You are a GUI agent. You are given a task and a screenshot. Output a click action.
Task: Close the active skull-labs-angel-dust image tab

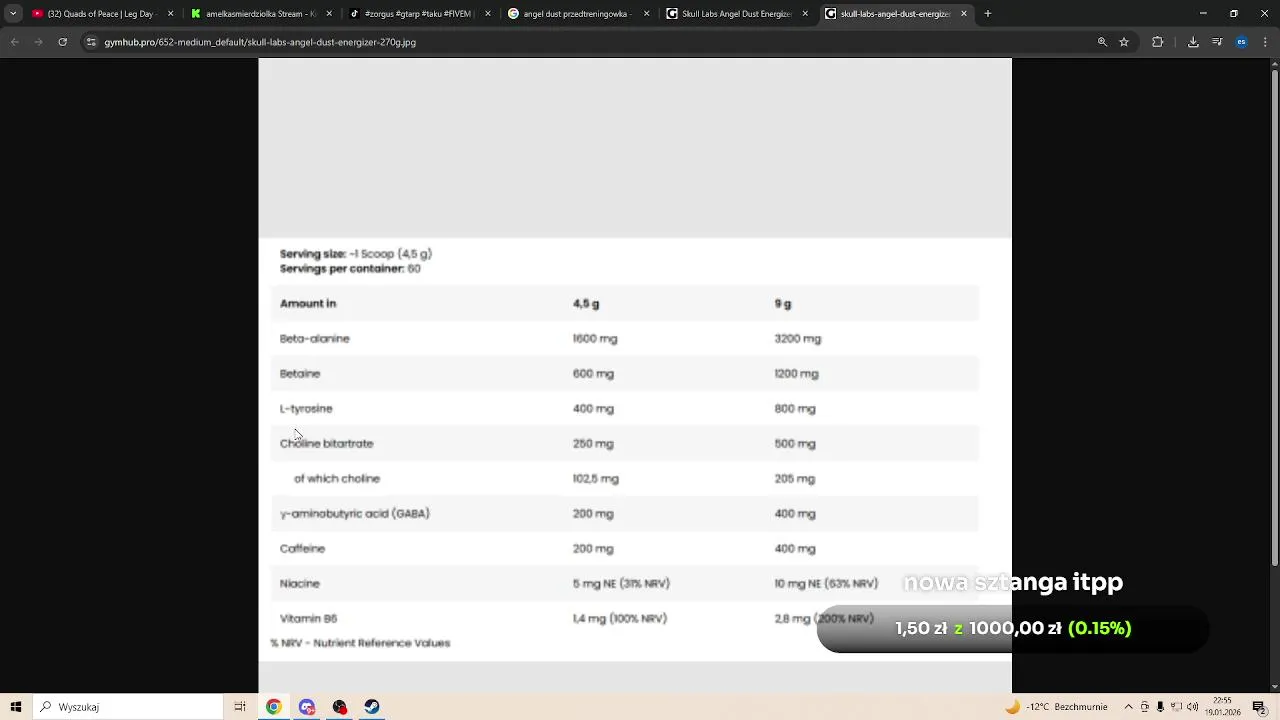pos(964,14)
